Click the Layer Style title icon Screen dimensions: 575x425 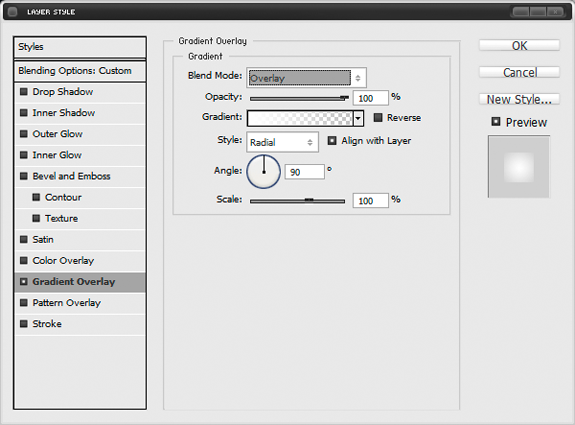point(12,12)
